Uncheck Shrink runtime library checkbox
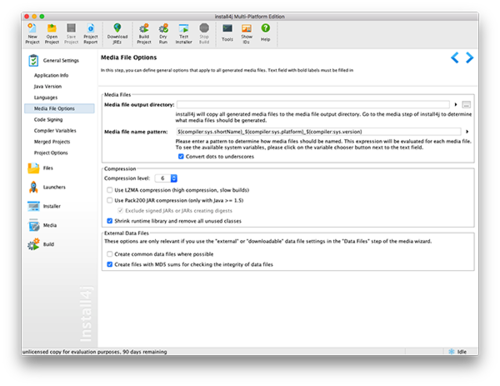 click(x=109, y=221)
